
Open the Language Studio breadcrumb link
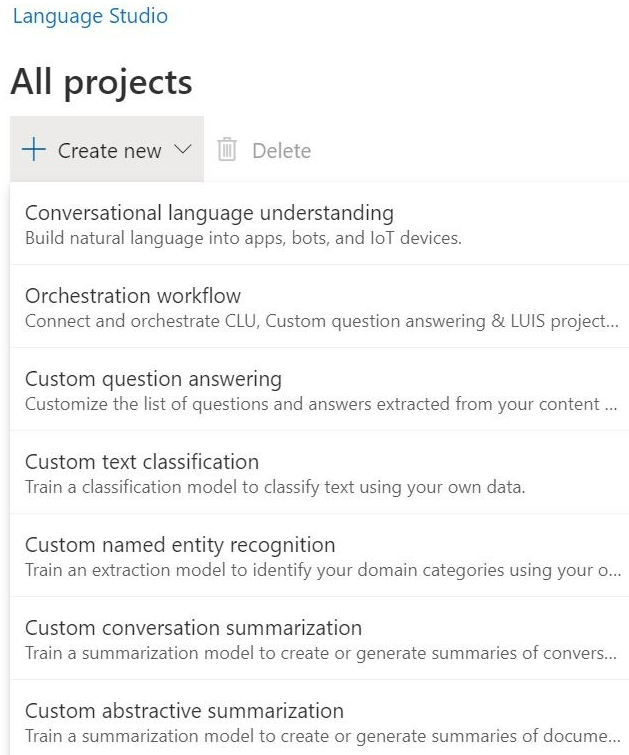[x=90, y=16]
